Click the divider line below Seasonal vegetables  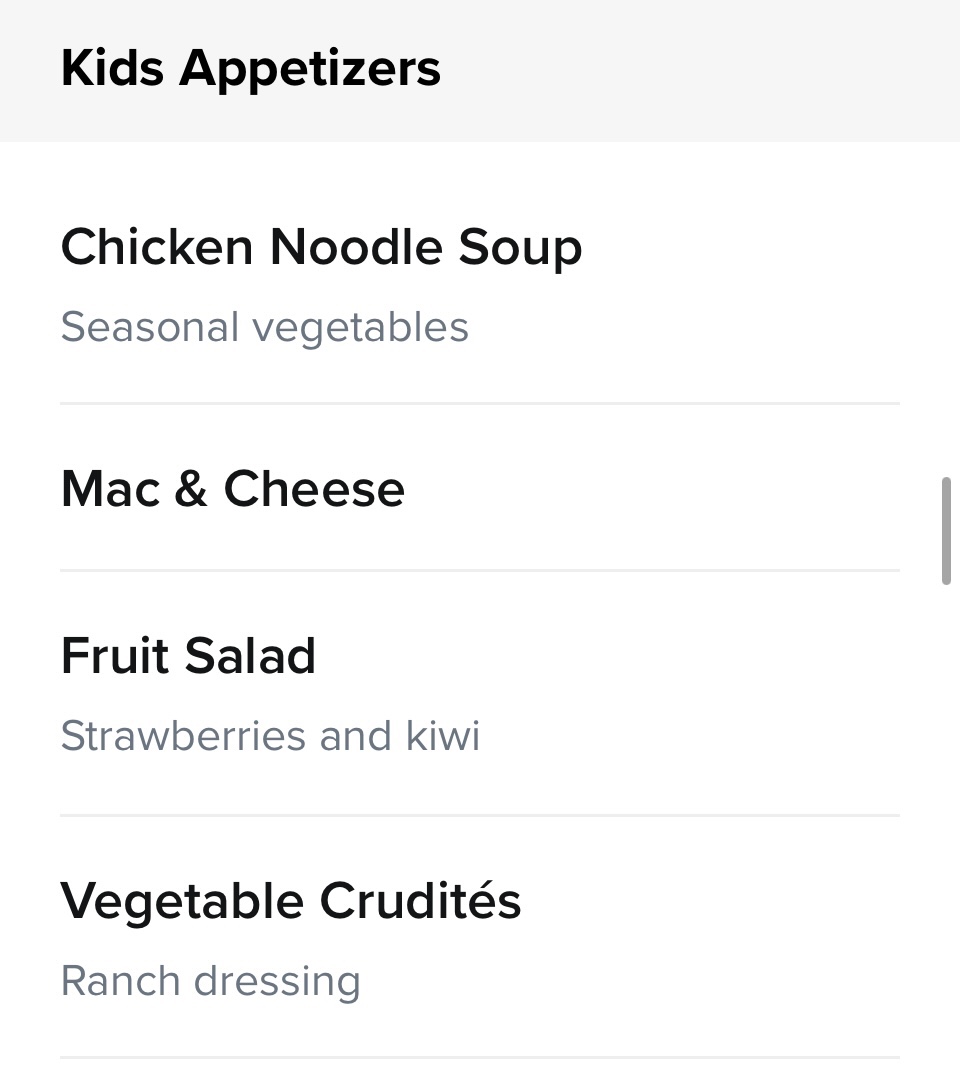tap(480, 404)
